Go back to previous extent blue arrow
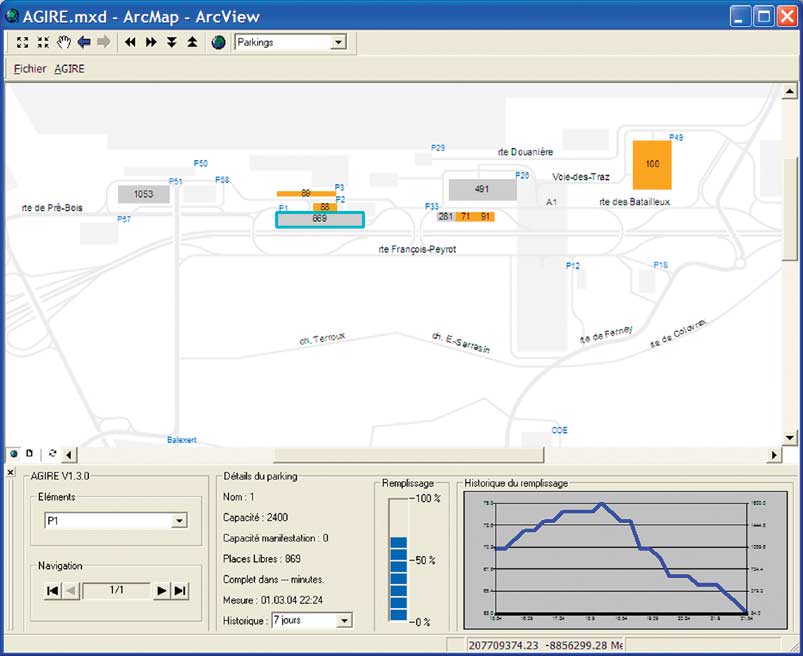 point(84,42)
